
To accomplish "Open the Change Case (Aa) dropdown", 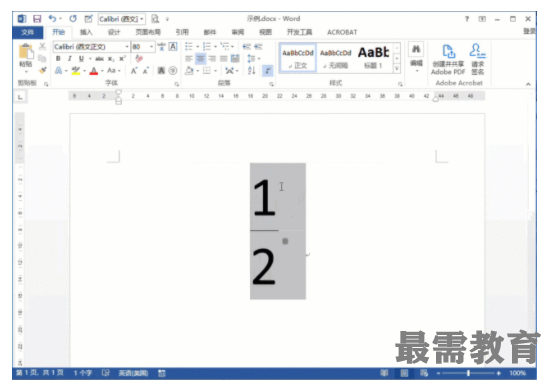I will click(114, 71).
